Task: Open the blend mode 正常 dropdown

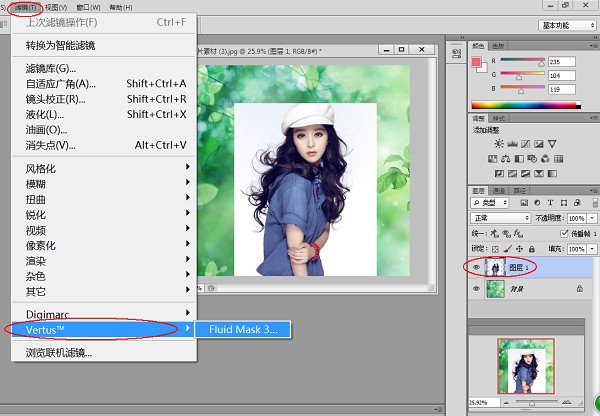Action: click(x=501, y=218)
